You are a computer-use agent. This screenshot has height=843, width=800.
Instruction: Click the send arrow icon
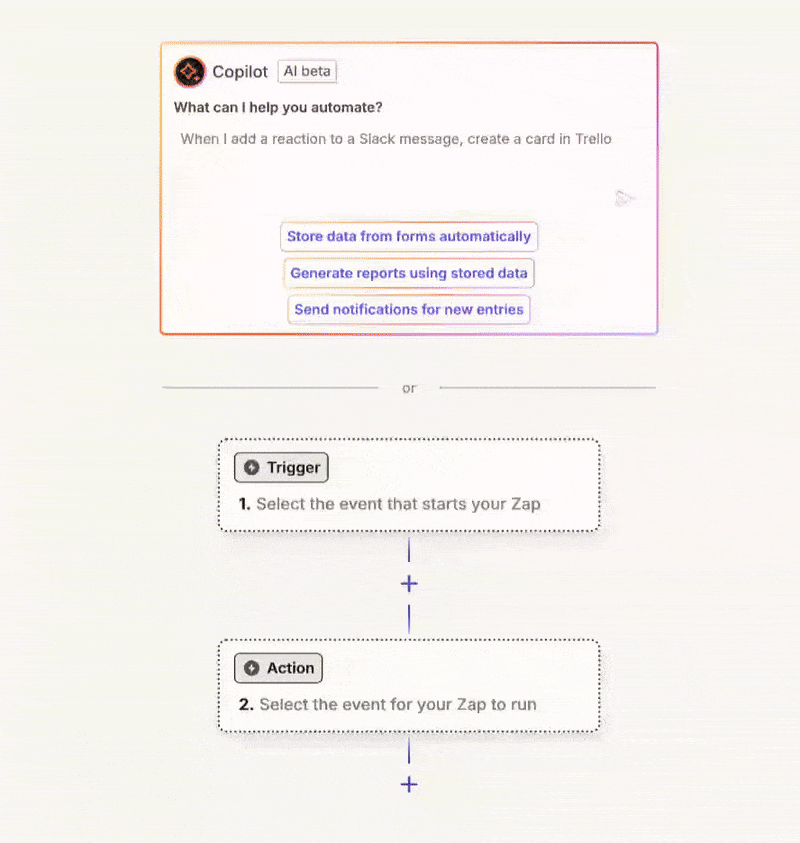pos(625,198)
